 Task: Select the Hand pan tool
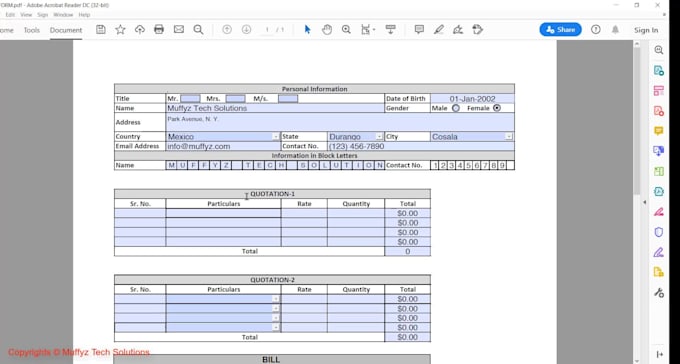click(x=327, y=30)
